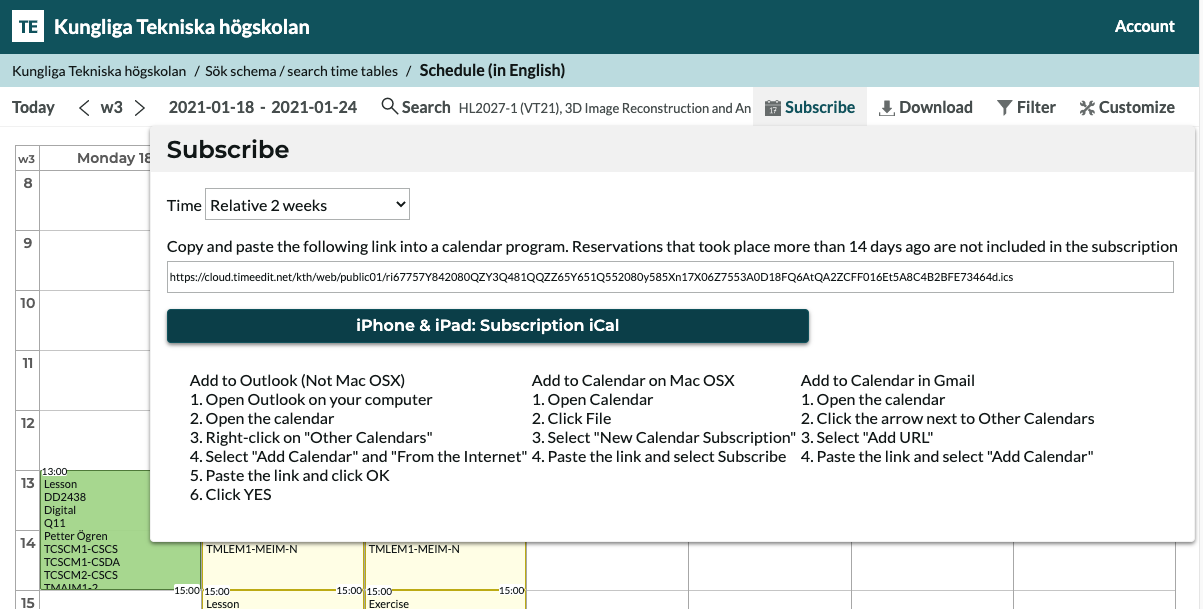1203x609 pixels.
Task: Click the Filter funnel icon
Action: 1004,108
